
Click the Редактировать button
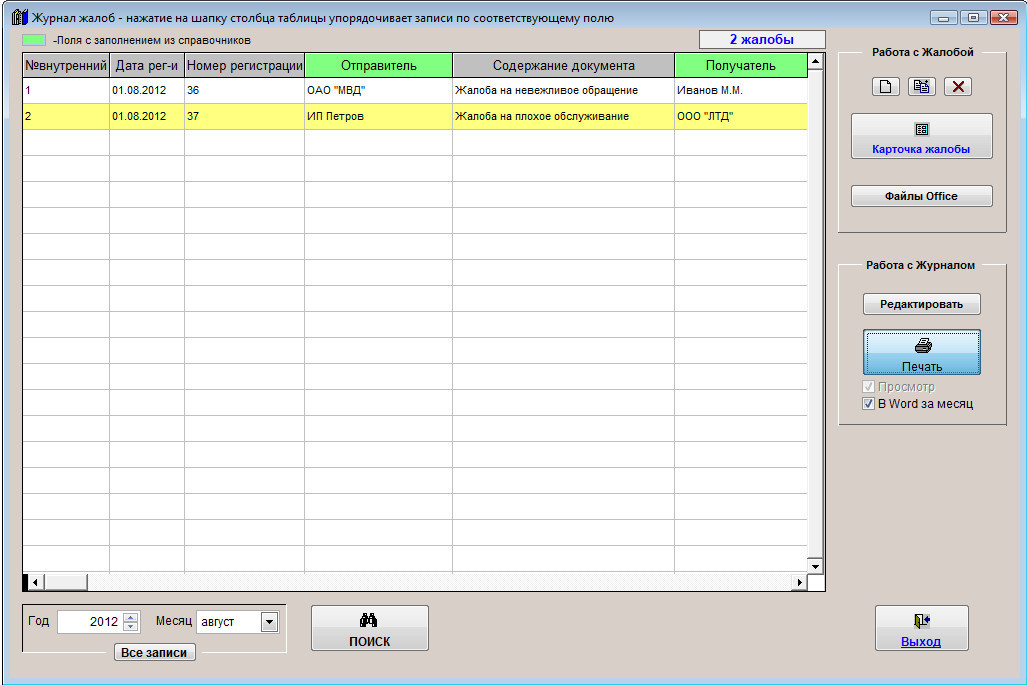[x=922, y=304]
